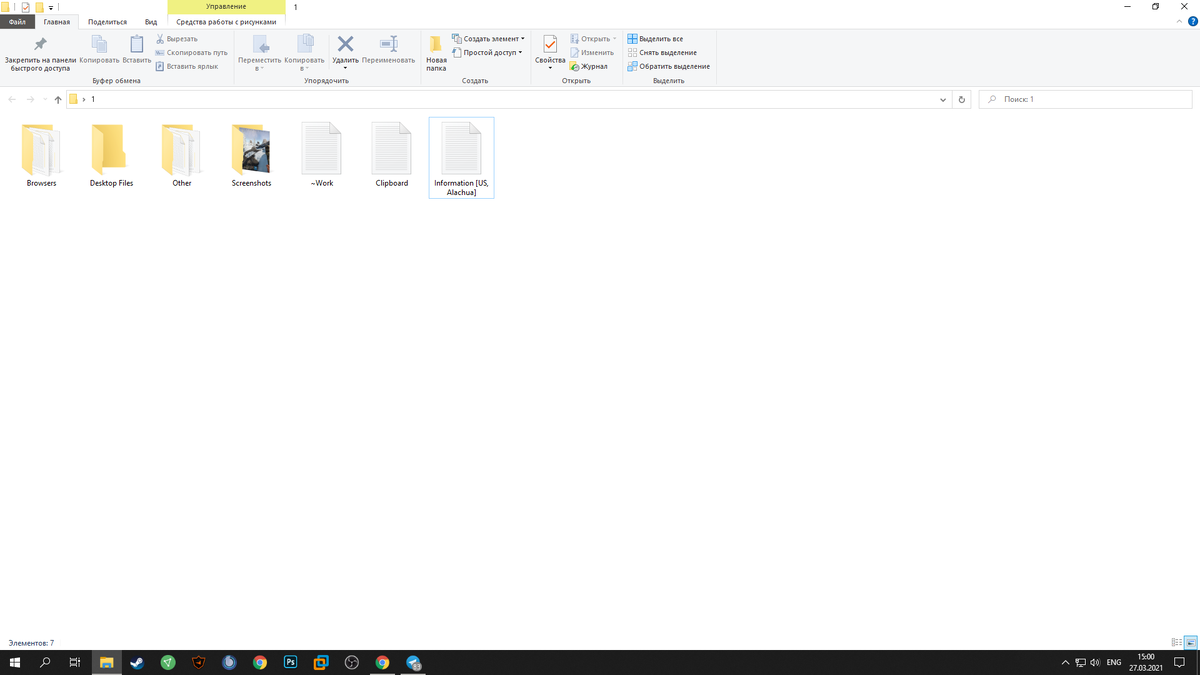The image size is (1200, 675).
Task: Switch to details list view
Action: [x=1176, y=642]
